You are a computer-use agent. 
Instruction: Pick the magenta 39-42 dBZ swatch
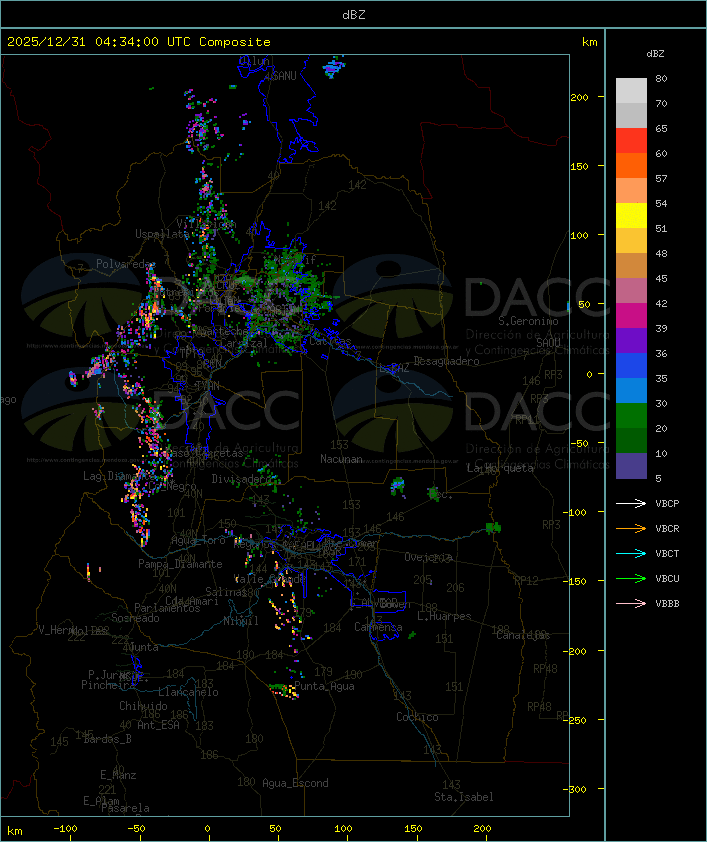(x=631, y=316)
